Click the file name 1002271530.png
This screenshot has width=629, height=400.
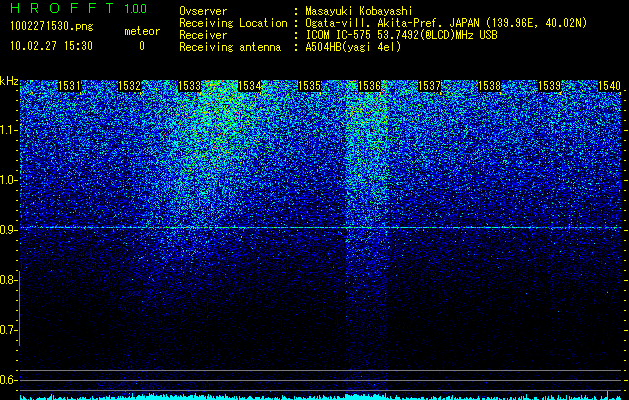coord(52,27)
